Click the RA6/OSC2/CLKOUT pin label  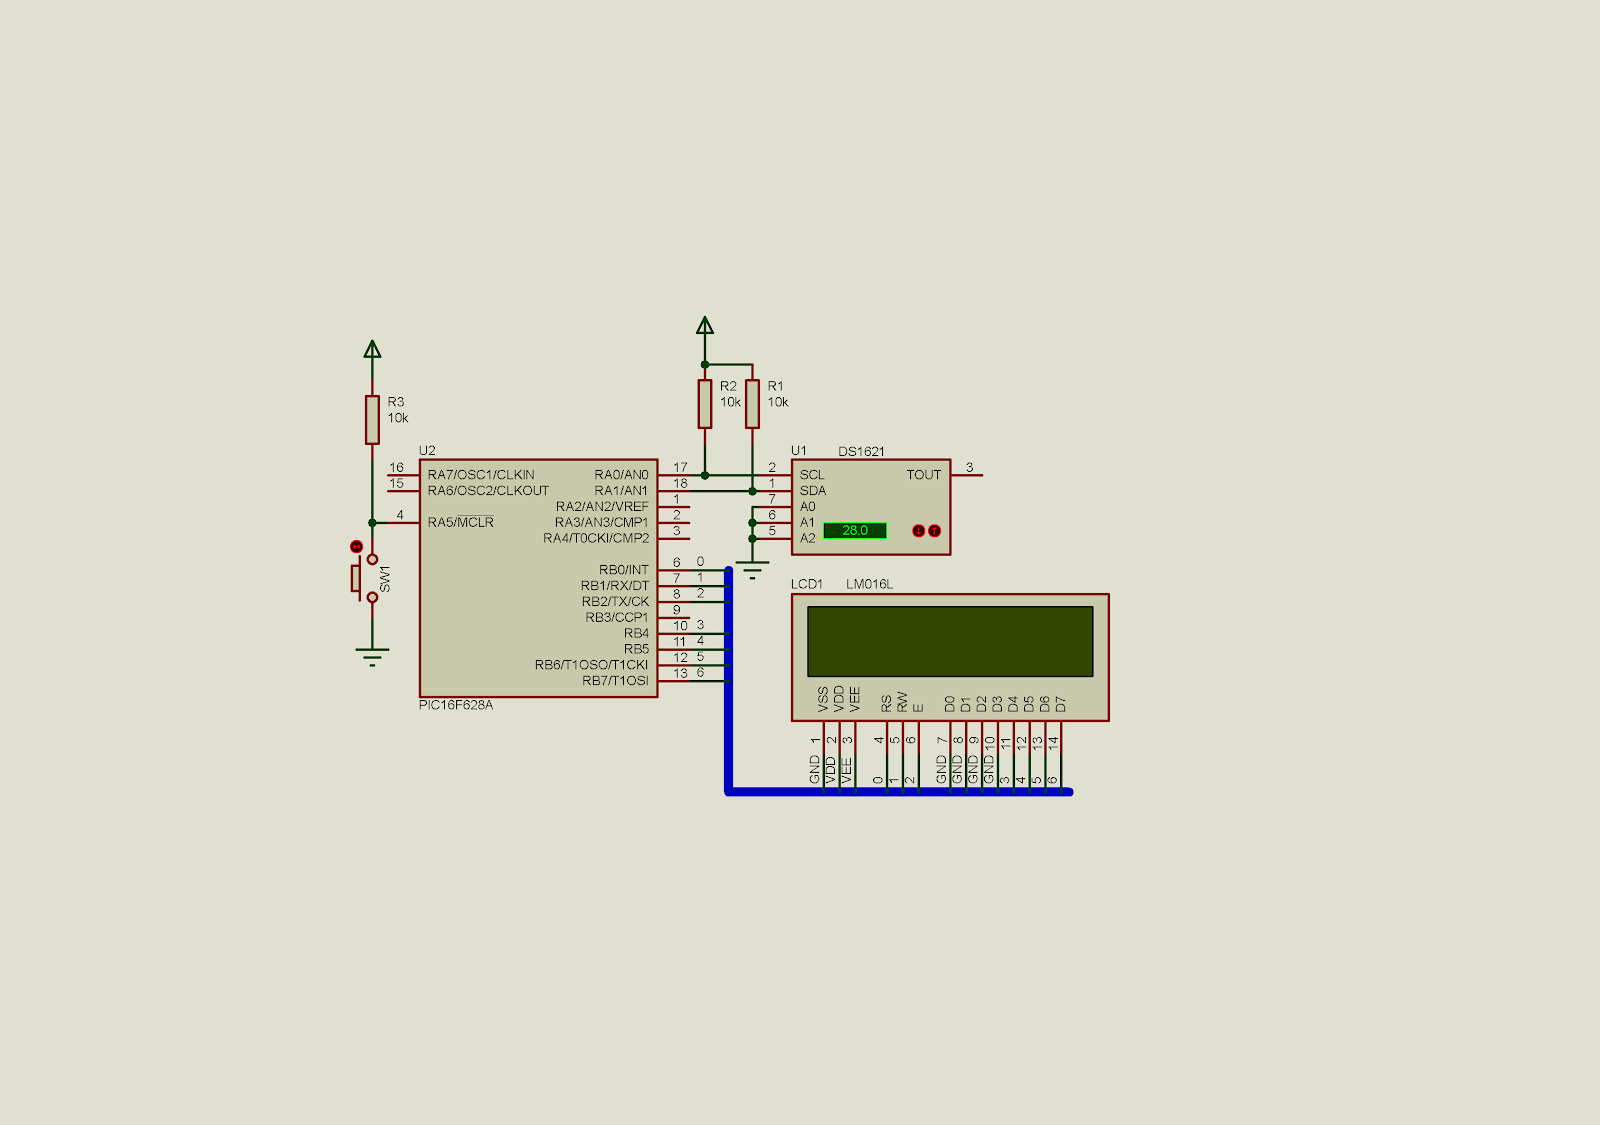(488, 491)
